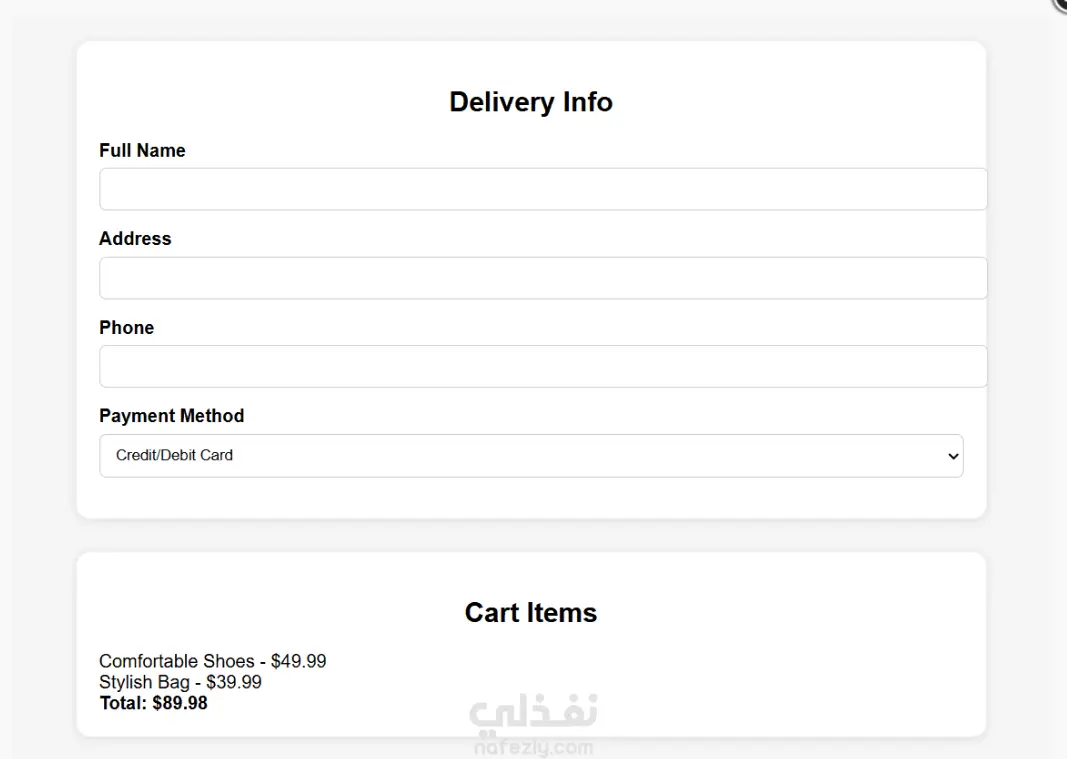1067x759 pixels.
Task: Click the $39.99 price in cart
Action: (234, 682)
